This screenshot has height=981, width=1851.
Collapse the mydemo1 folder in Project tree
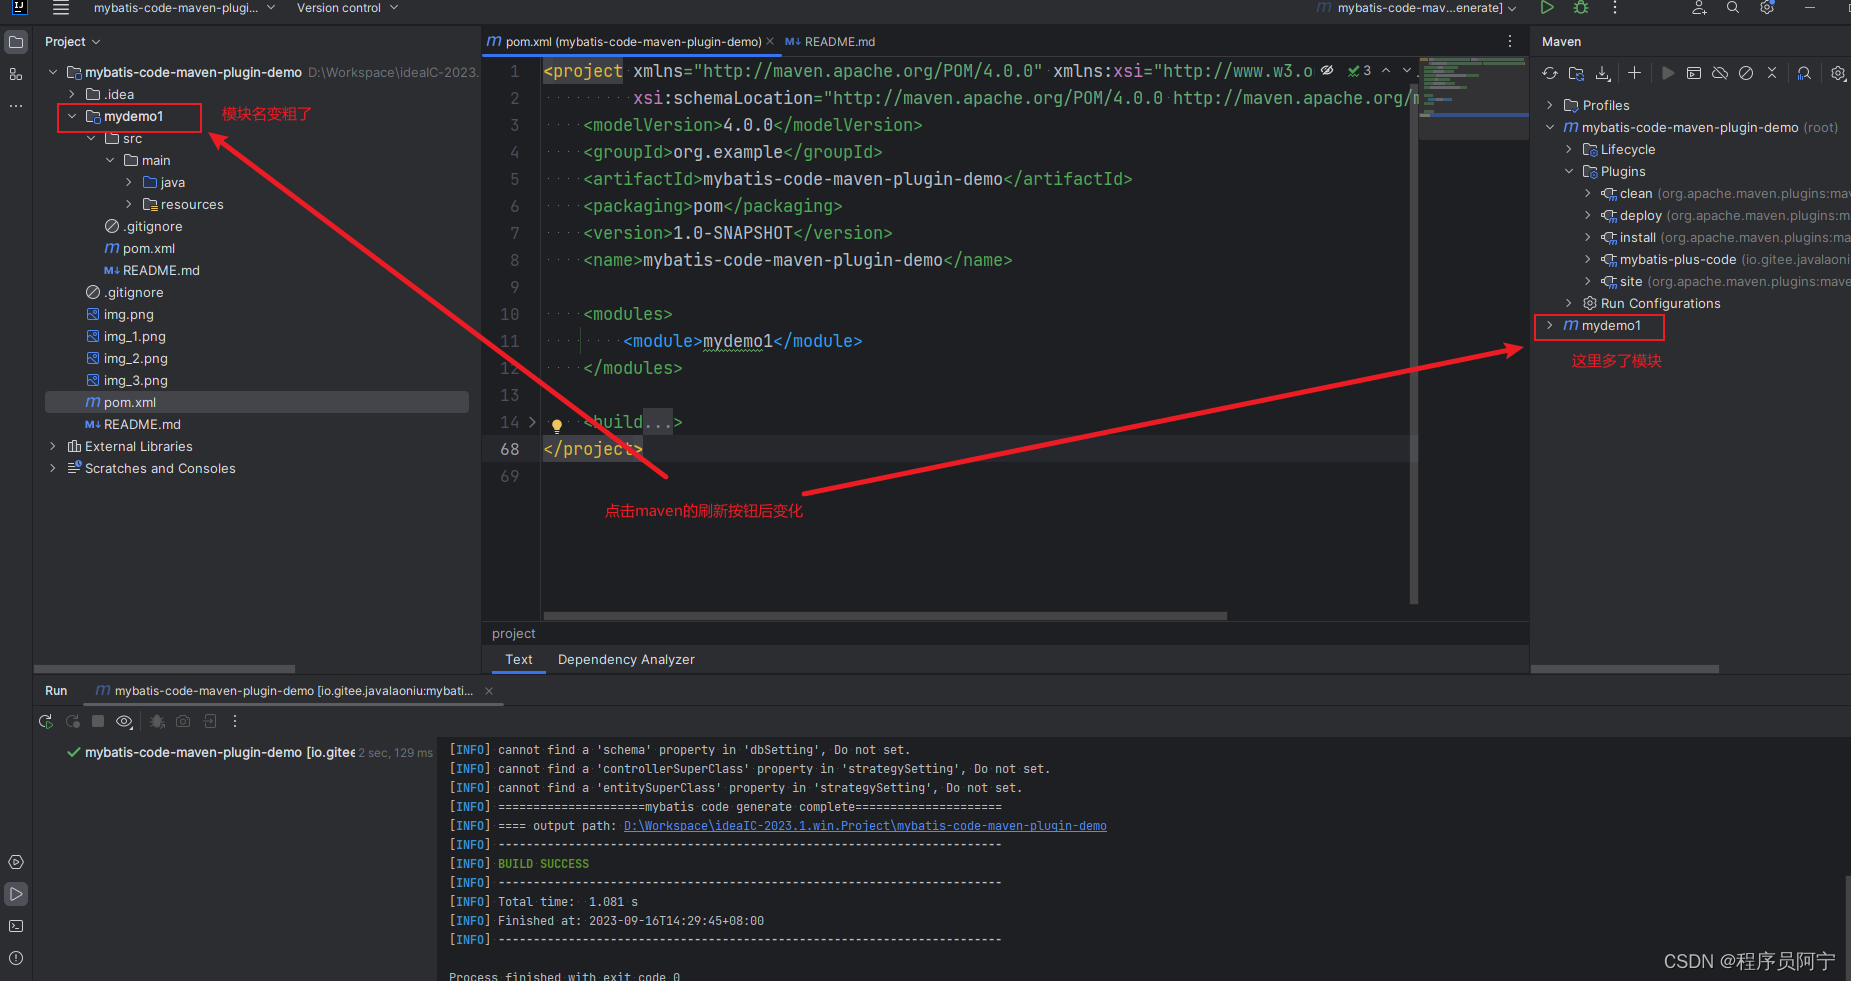pyautogui.click(x=72, y=117)
